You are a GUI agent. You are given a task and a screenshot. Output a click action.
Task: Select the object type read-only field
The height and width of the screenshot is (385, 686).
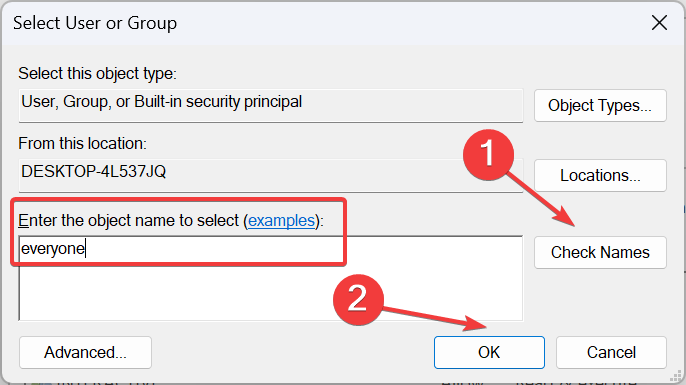click(270, 105)
